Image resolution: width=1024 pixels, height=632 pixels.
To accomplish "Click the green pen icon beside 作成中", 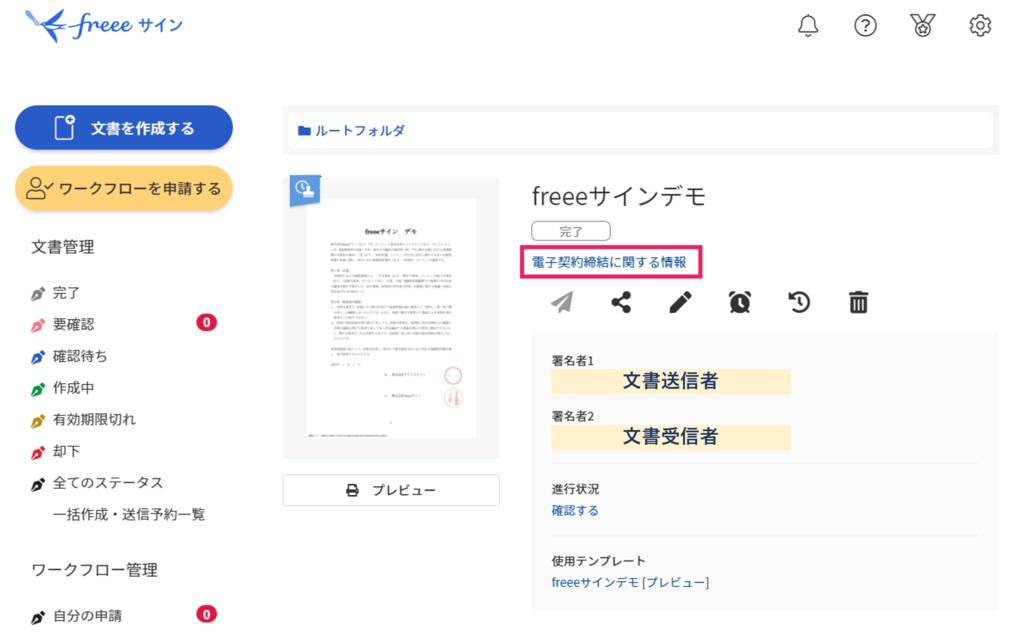I will [x=38, y=389].
